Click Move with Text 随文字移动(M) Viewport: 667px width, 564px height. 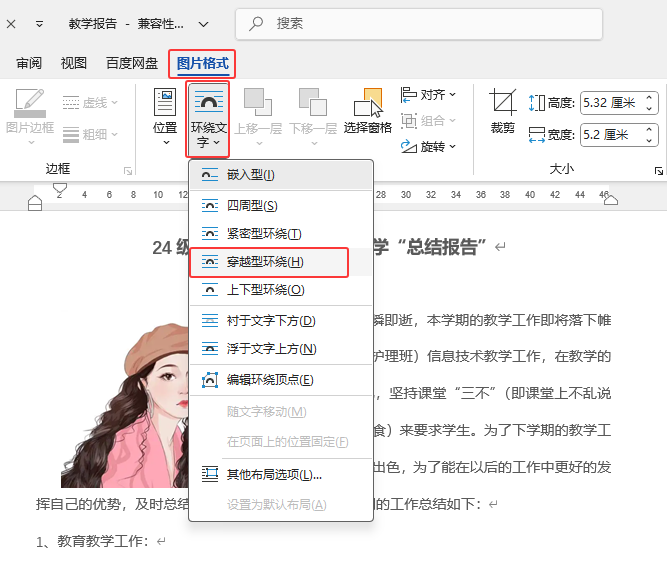(281, 412)
